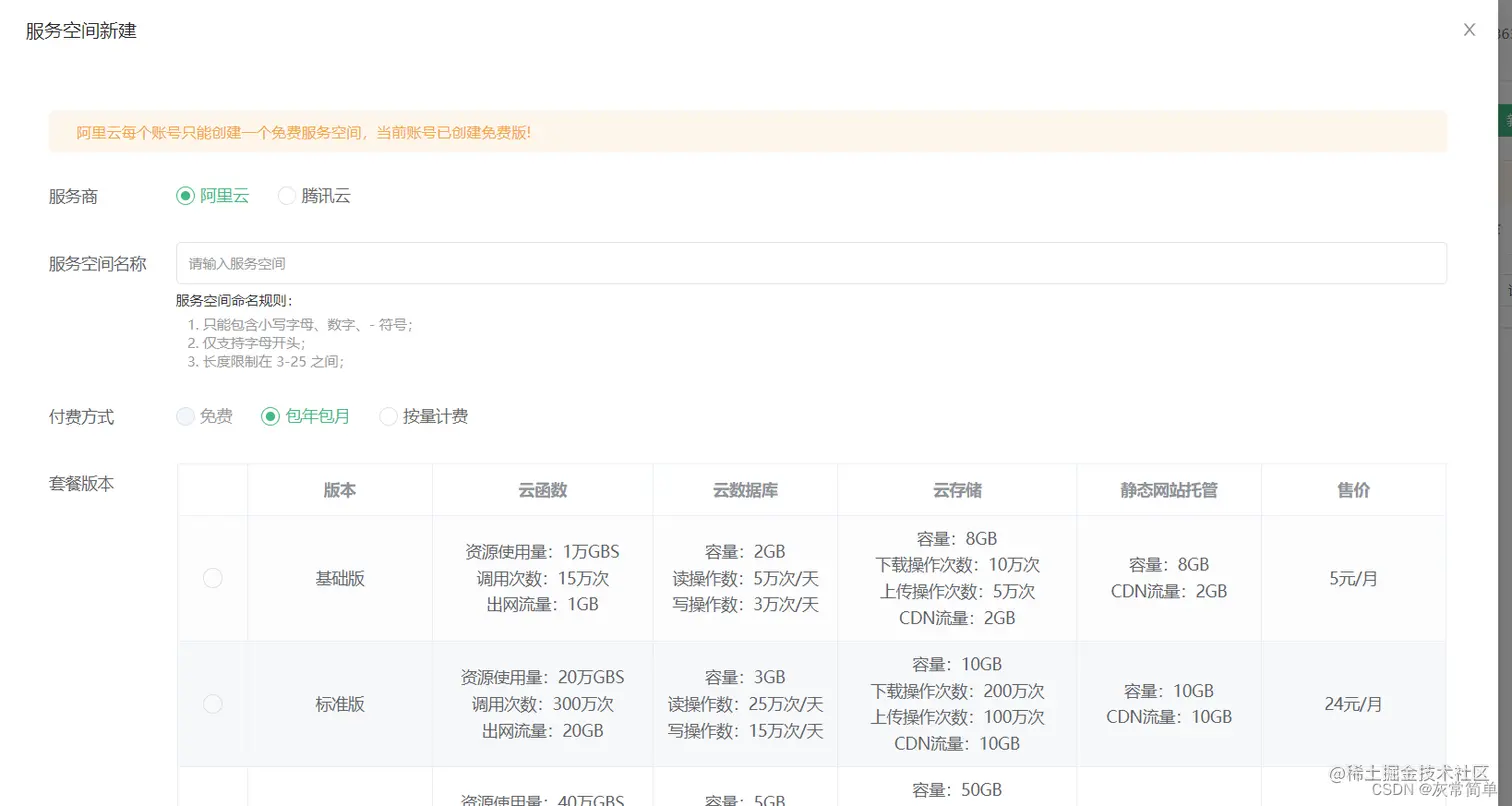This screenshot has height=806, width=1512.
Task: Click the 基础版 version name cell
Action: point(340,578)
